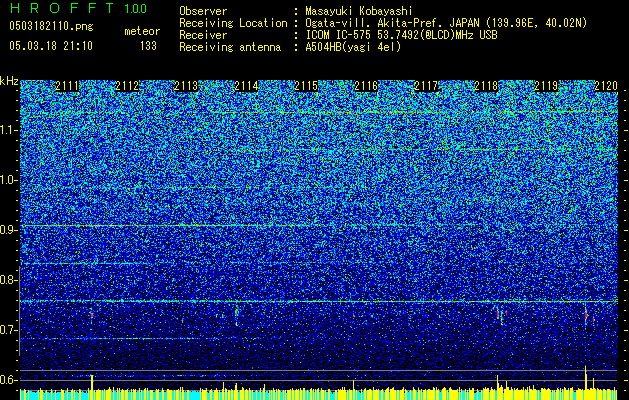The width and height of the screenshot is (629, 400).
Task: Select the filename 0503182110.png
Action: coord(51,26)
